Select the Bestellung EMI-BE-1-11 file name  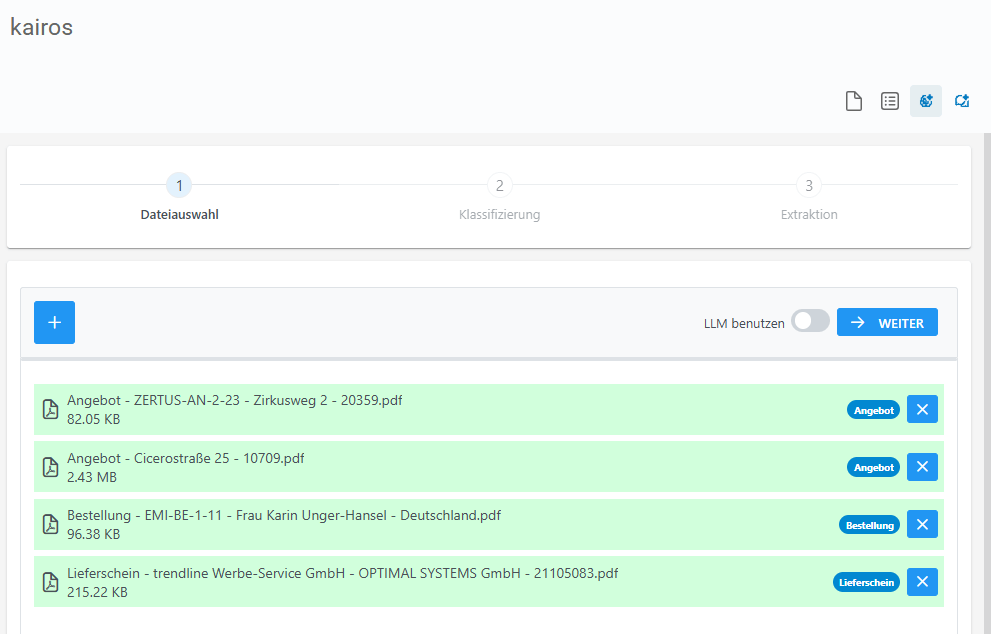(x=284, y=516)
